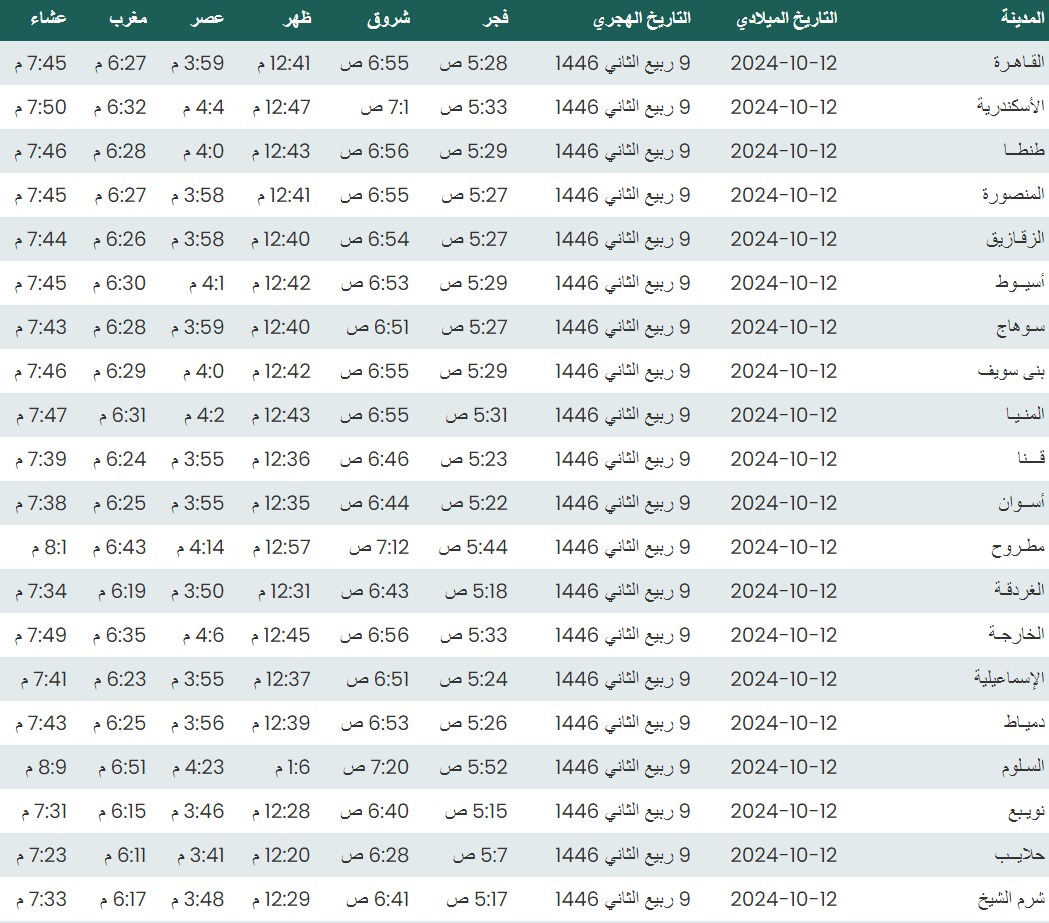Open the القاهرة city row name
1049x923 pixels.
click(1018, 63)
